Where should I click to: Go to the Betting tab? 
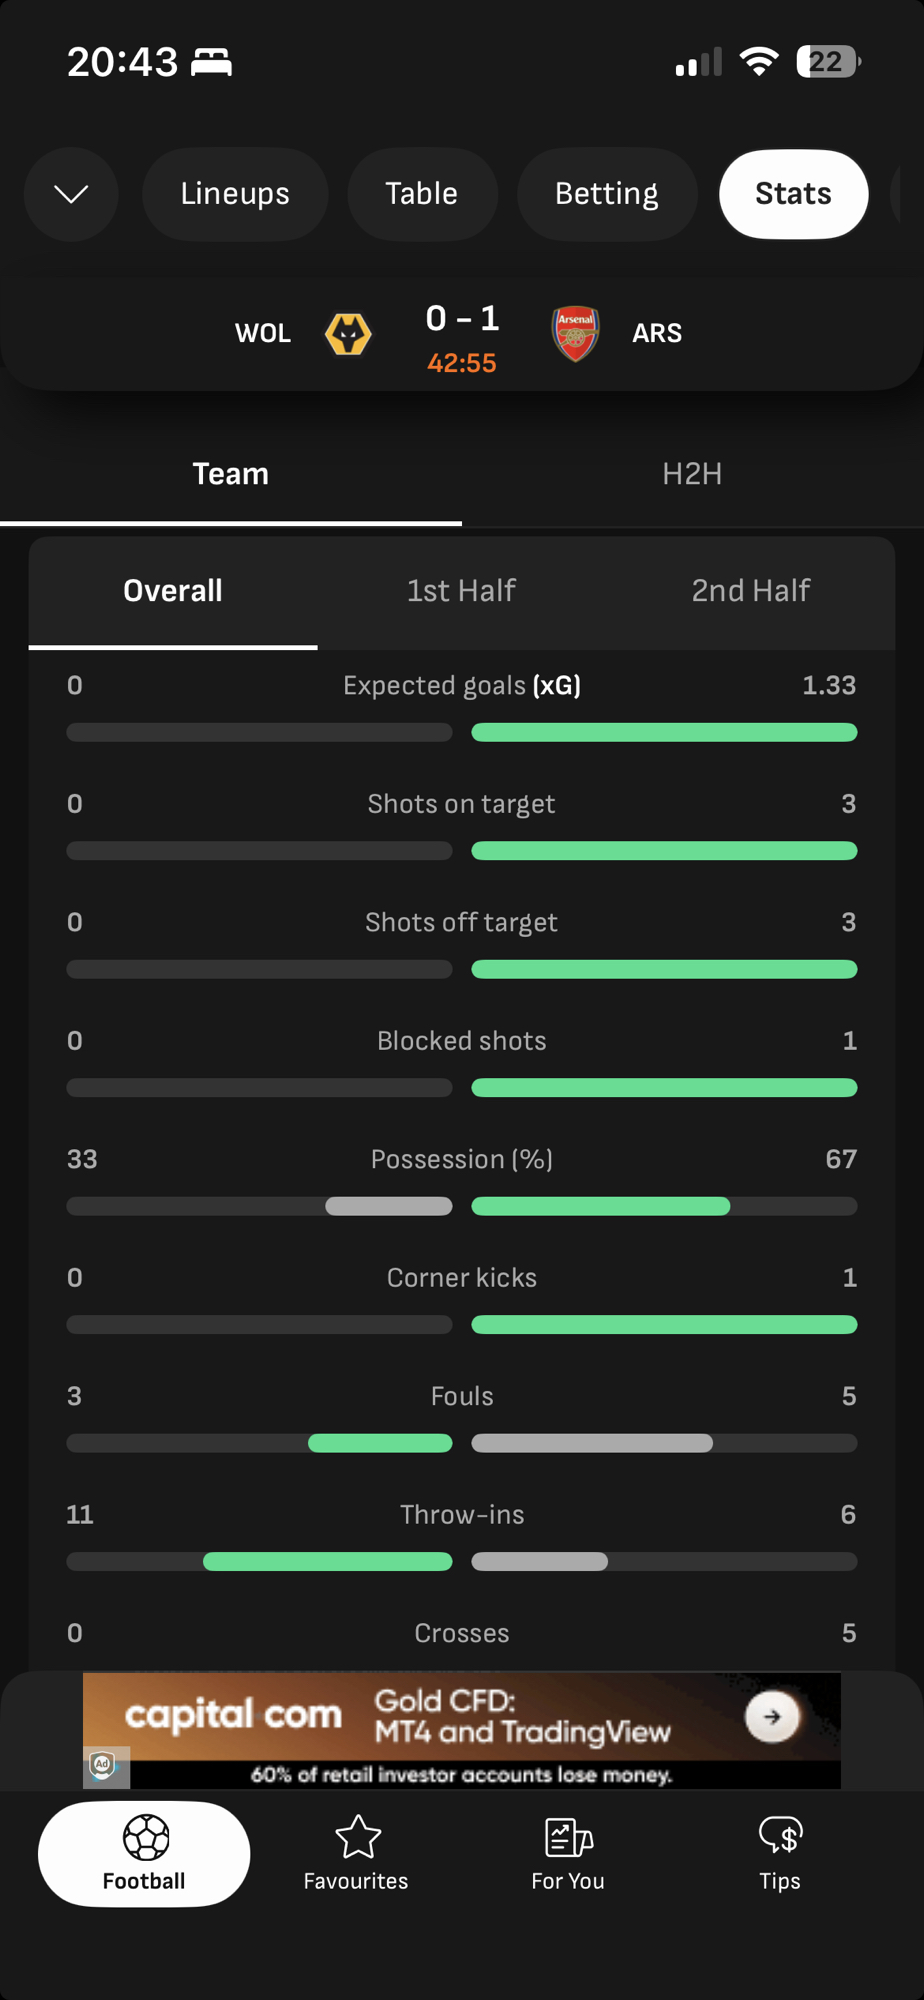pyautogui.click(x=606, y=194)
